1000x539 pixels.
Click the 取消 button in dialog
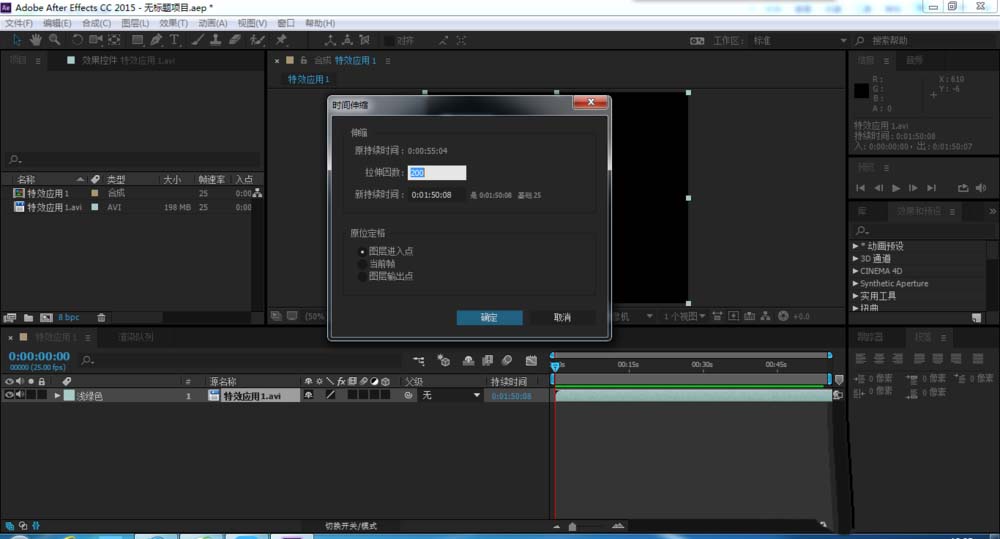pyautogui.click(x=562, y=317)
